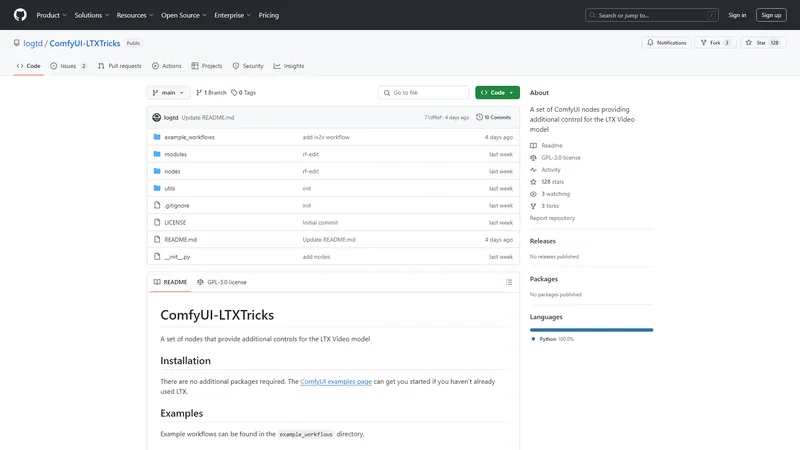The image size is (800, 450).
Task: Click the Sign in link
Action: [737, 15]
